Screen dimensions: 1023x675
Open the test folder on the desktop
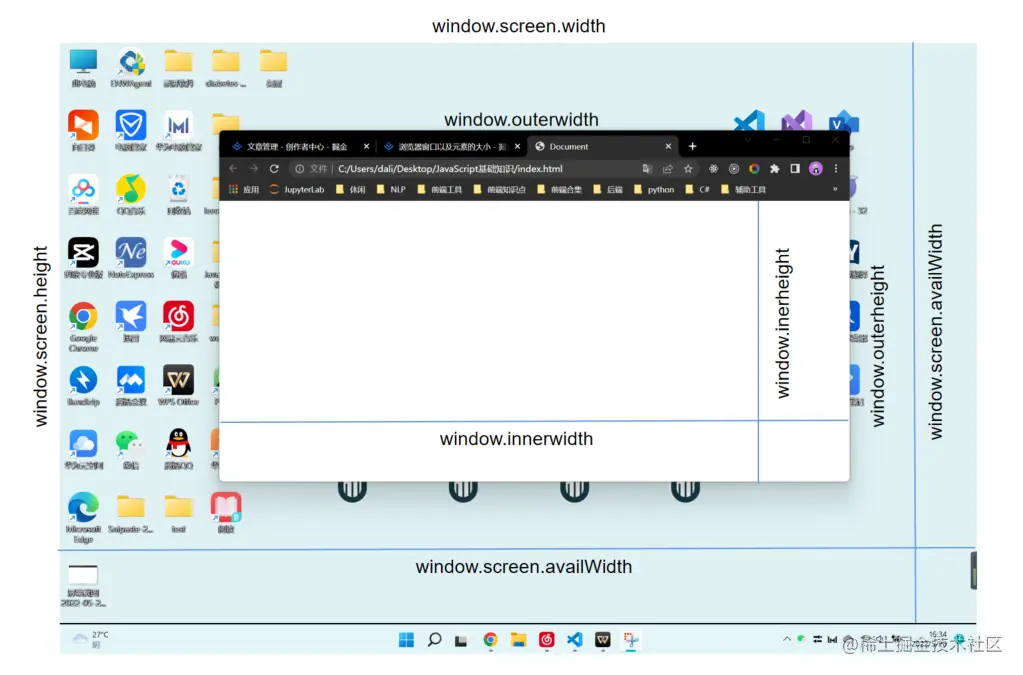tap(178, 513)
